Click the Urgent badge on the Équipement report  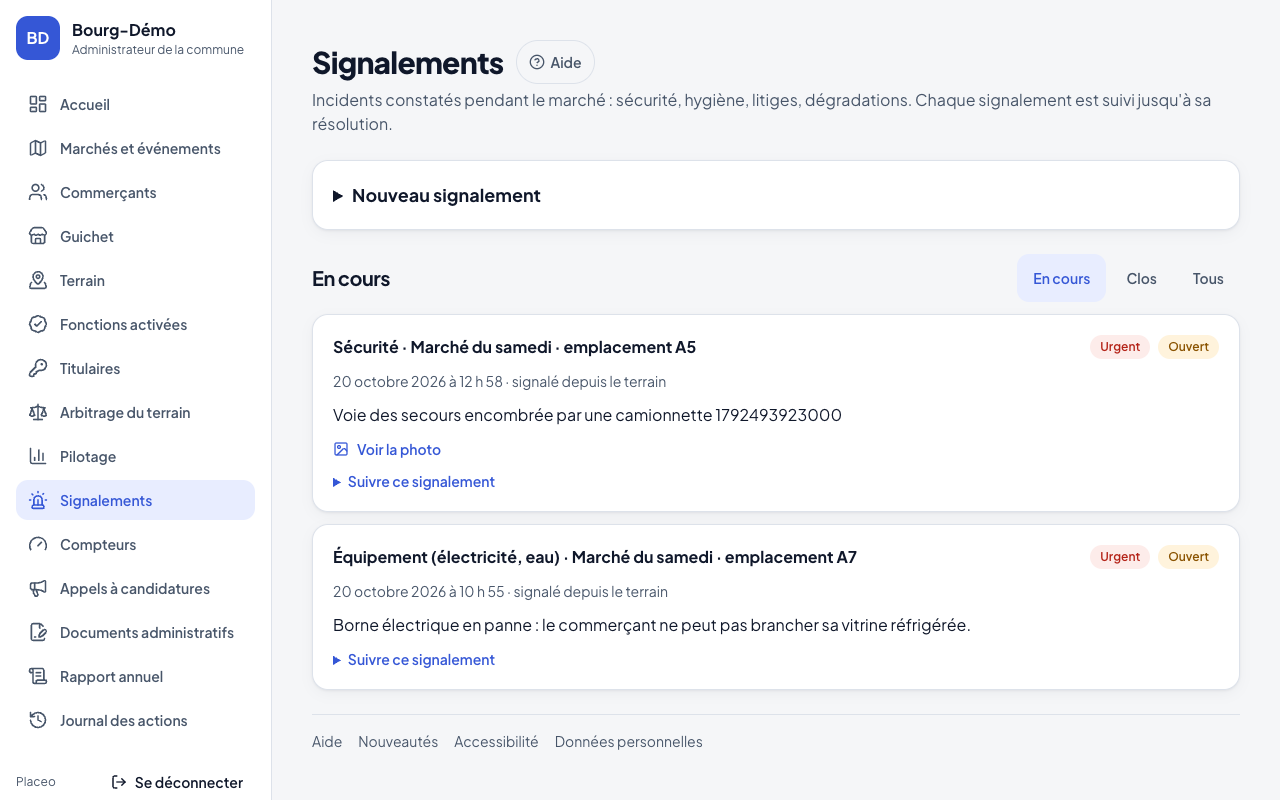pyautogui.click(x=1120, y=557)
